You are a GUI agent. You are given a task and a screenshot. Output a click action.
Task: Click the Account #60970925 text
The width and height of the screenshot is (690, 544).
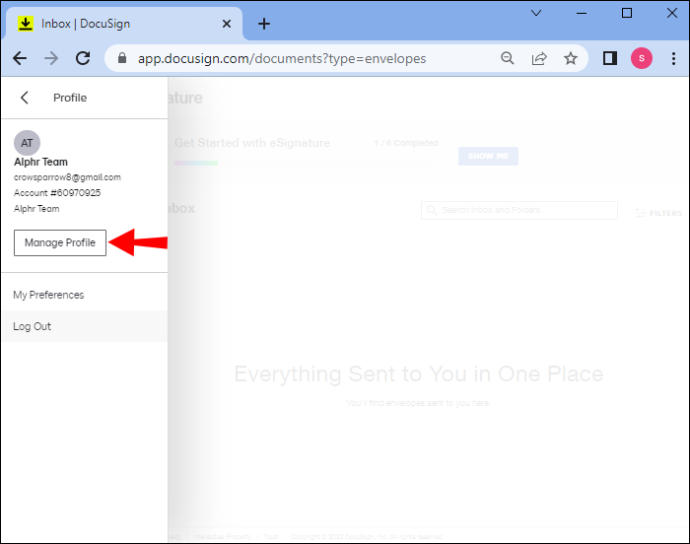pyautogui.click(x=57, y=193)
